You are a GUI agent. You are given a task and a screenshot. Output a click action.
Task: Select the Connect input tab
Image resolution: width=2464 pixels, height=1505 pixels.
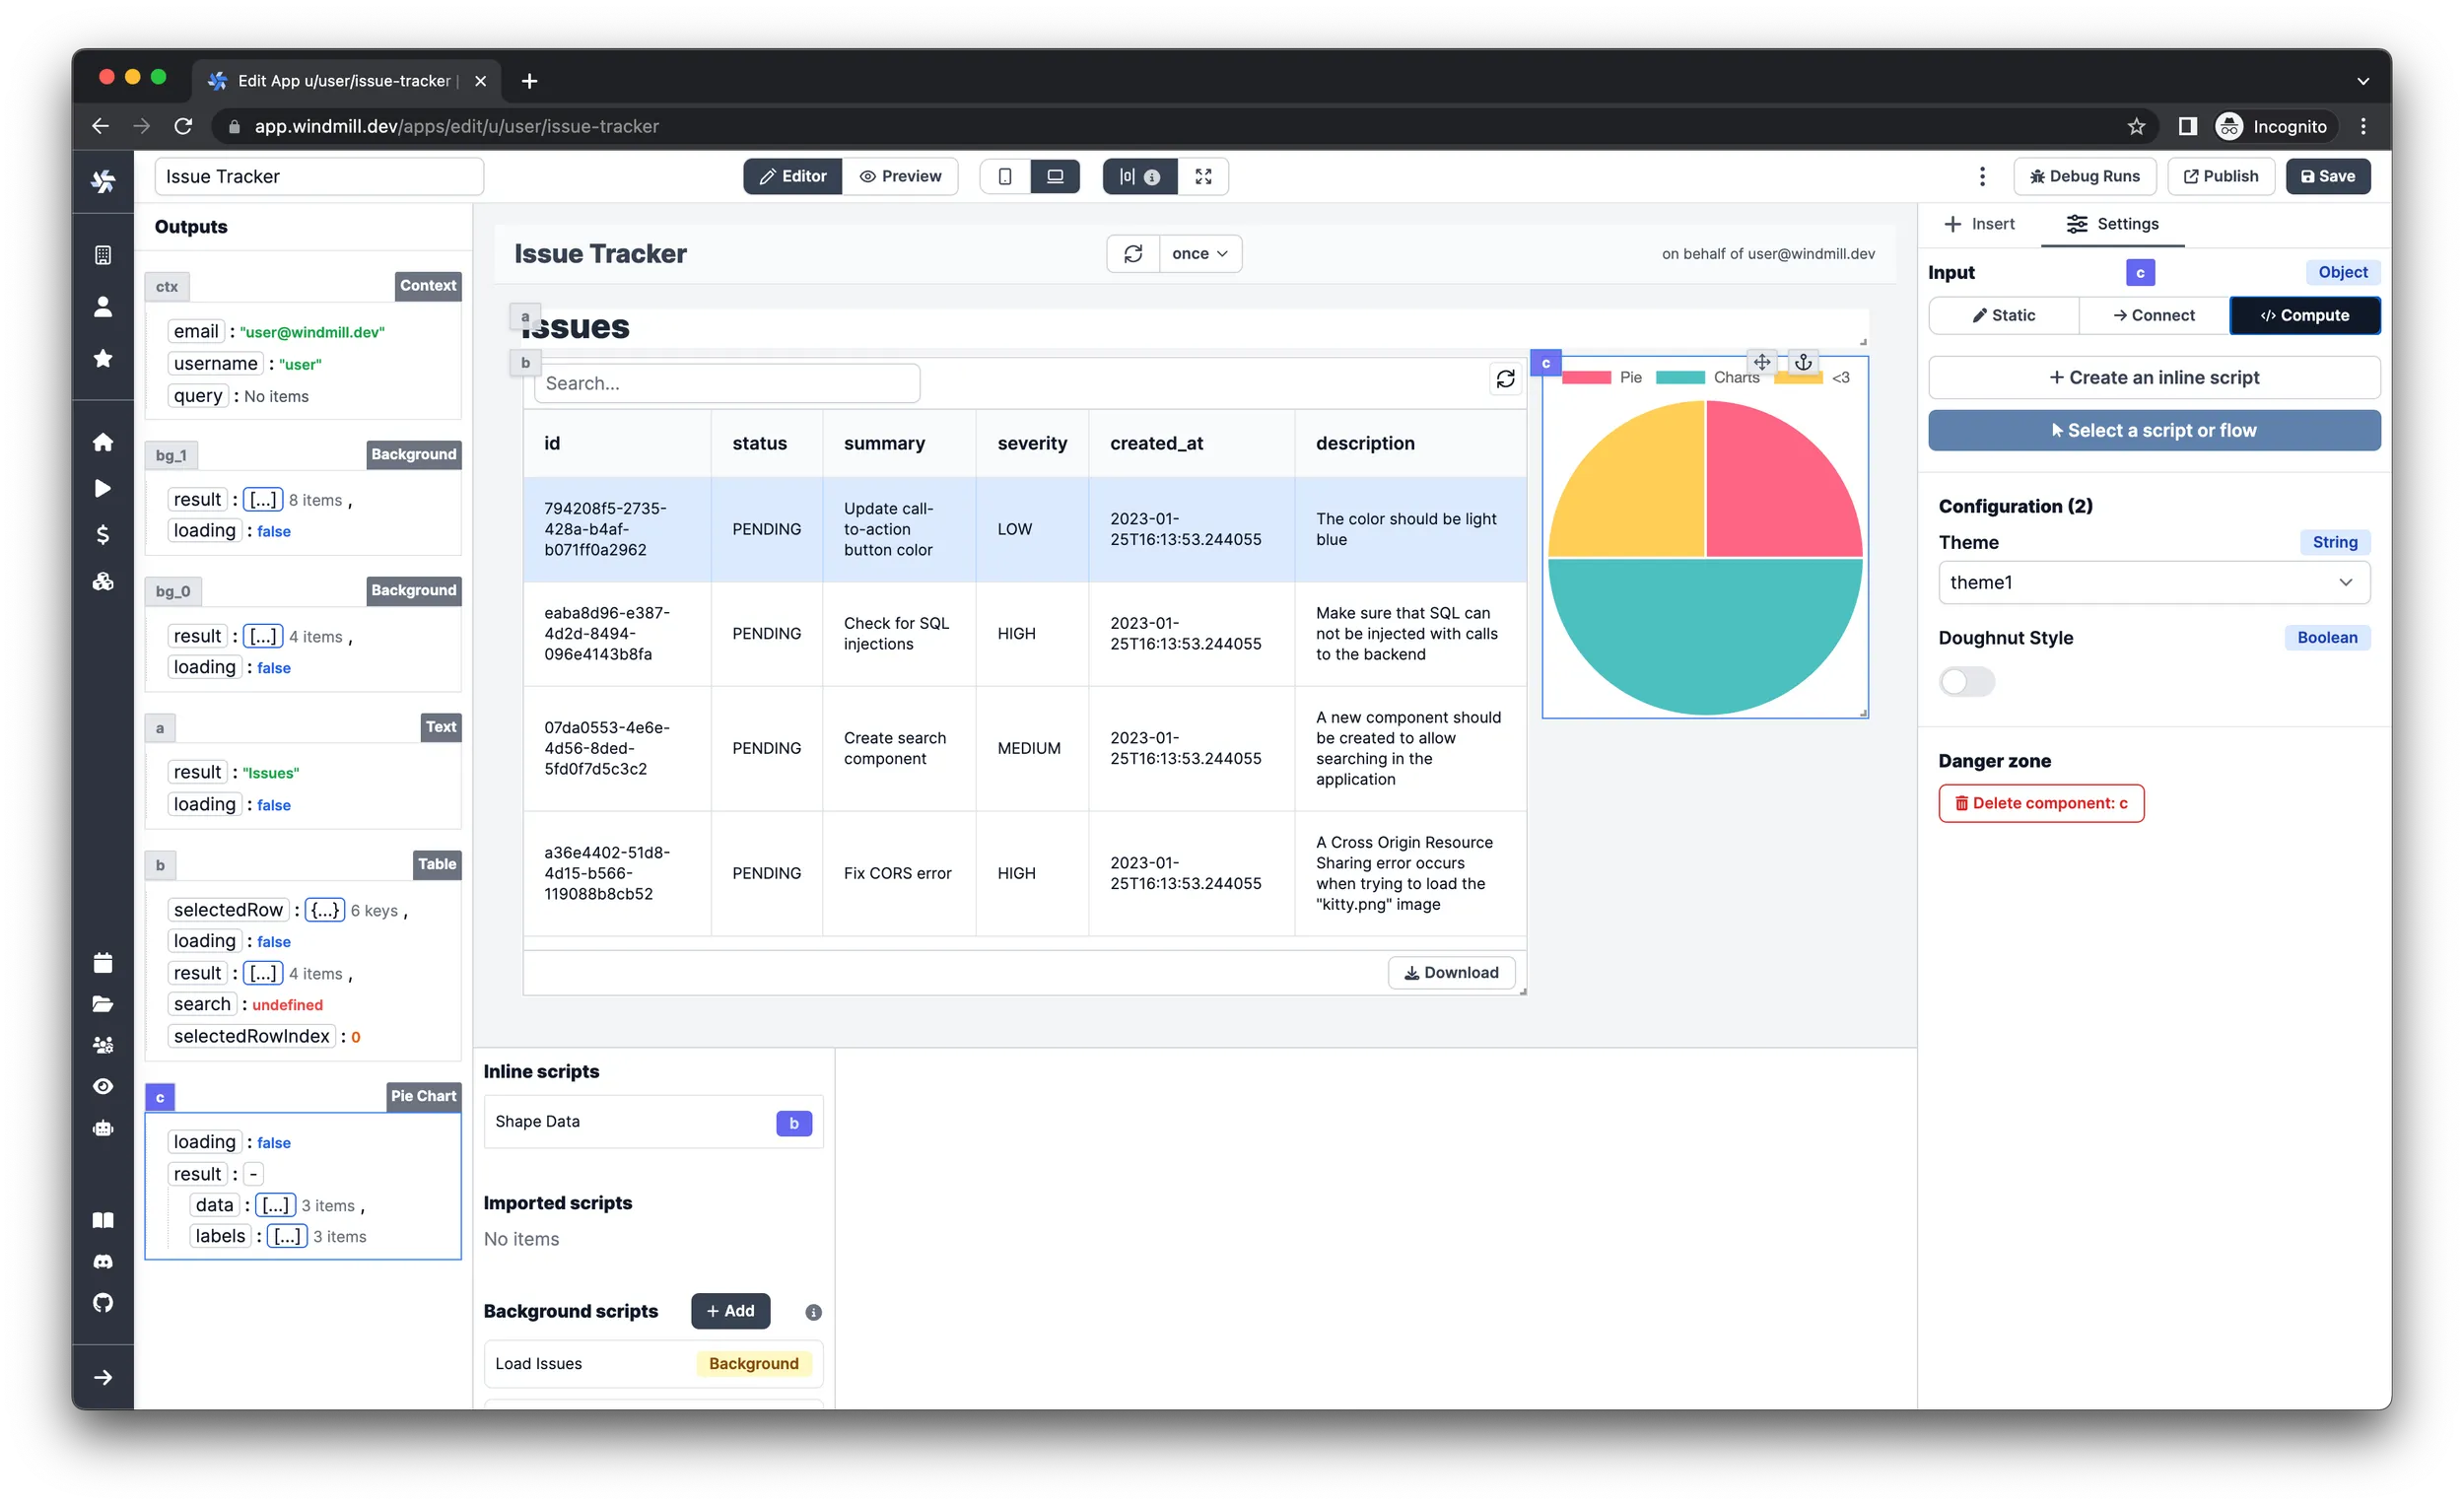coord(2154,315)
